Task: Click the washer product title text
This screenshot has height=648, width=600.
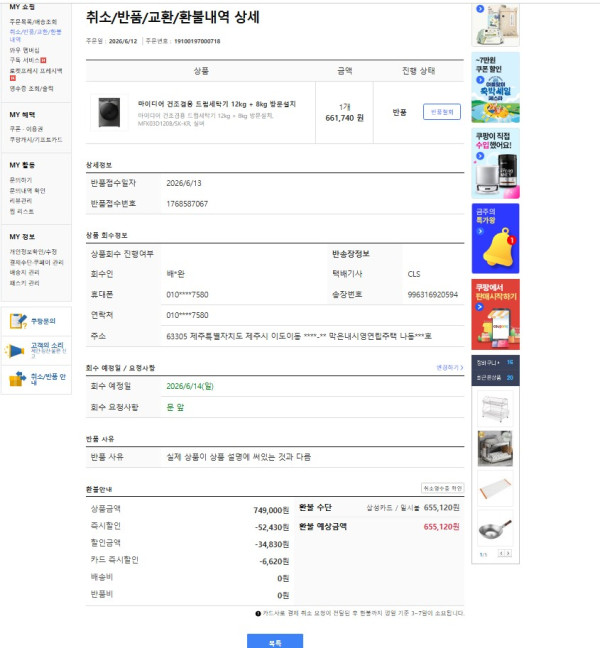Action: pyautogui.click(x=217, y=104)
